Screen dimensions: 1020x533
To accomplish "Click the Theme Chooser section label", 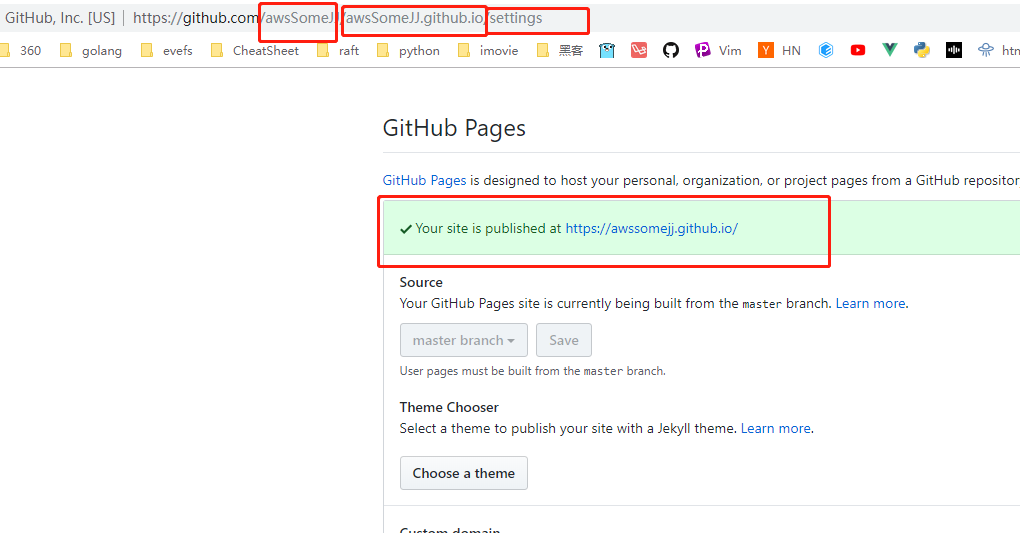I will click(449, 407).
